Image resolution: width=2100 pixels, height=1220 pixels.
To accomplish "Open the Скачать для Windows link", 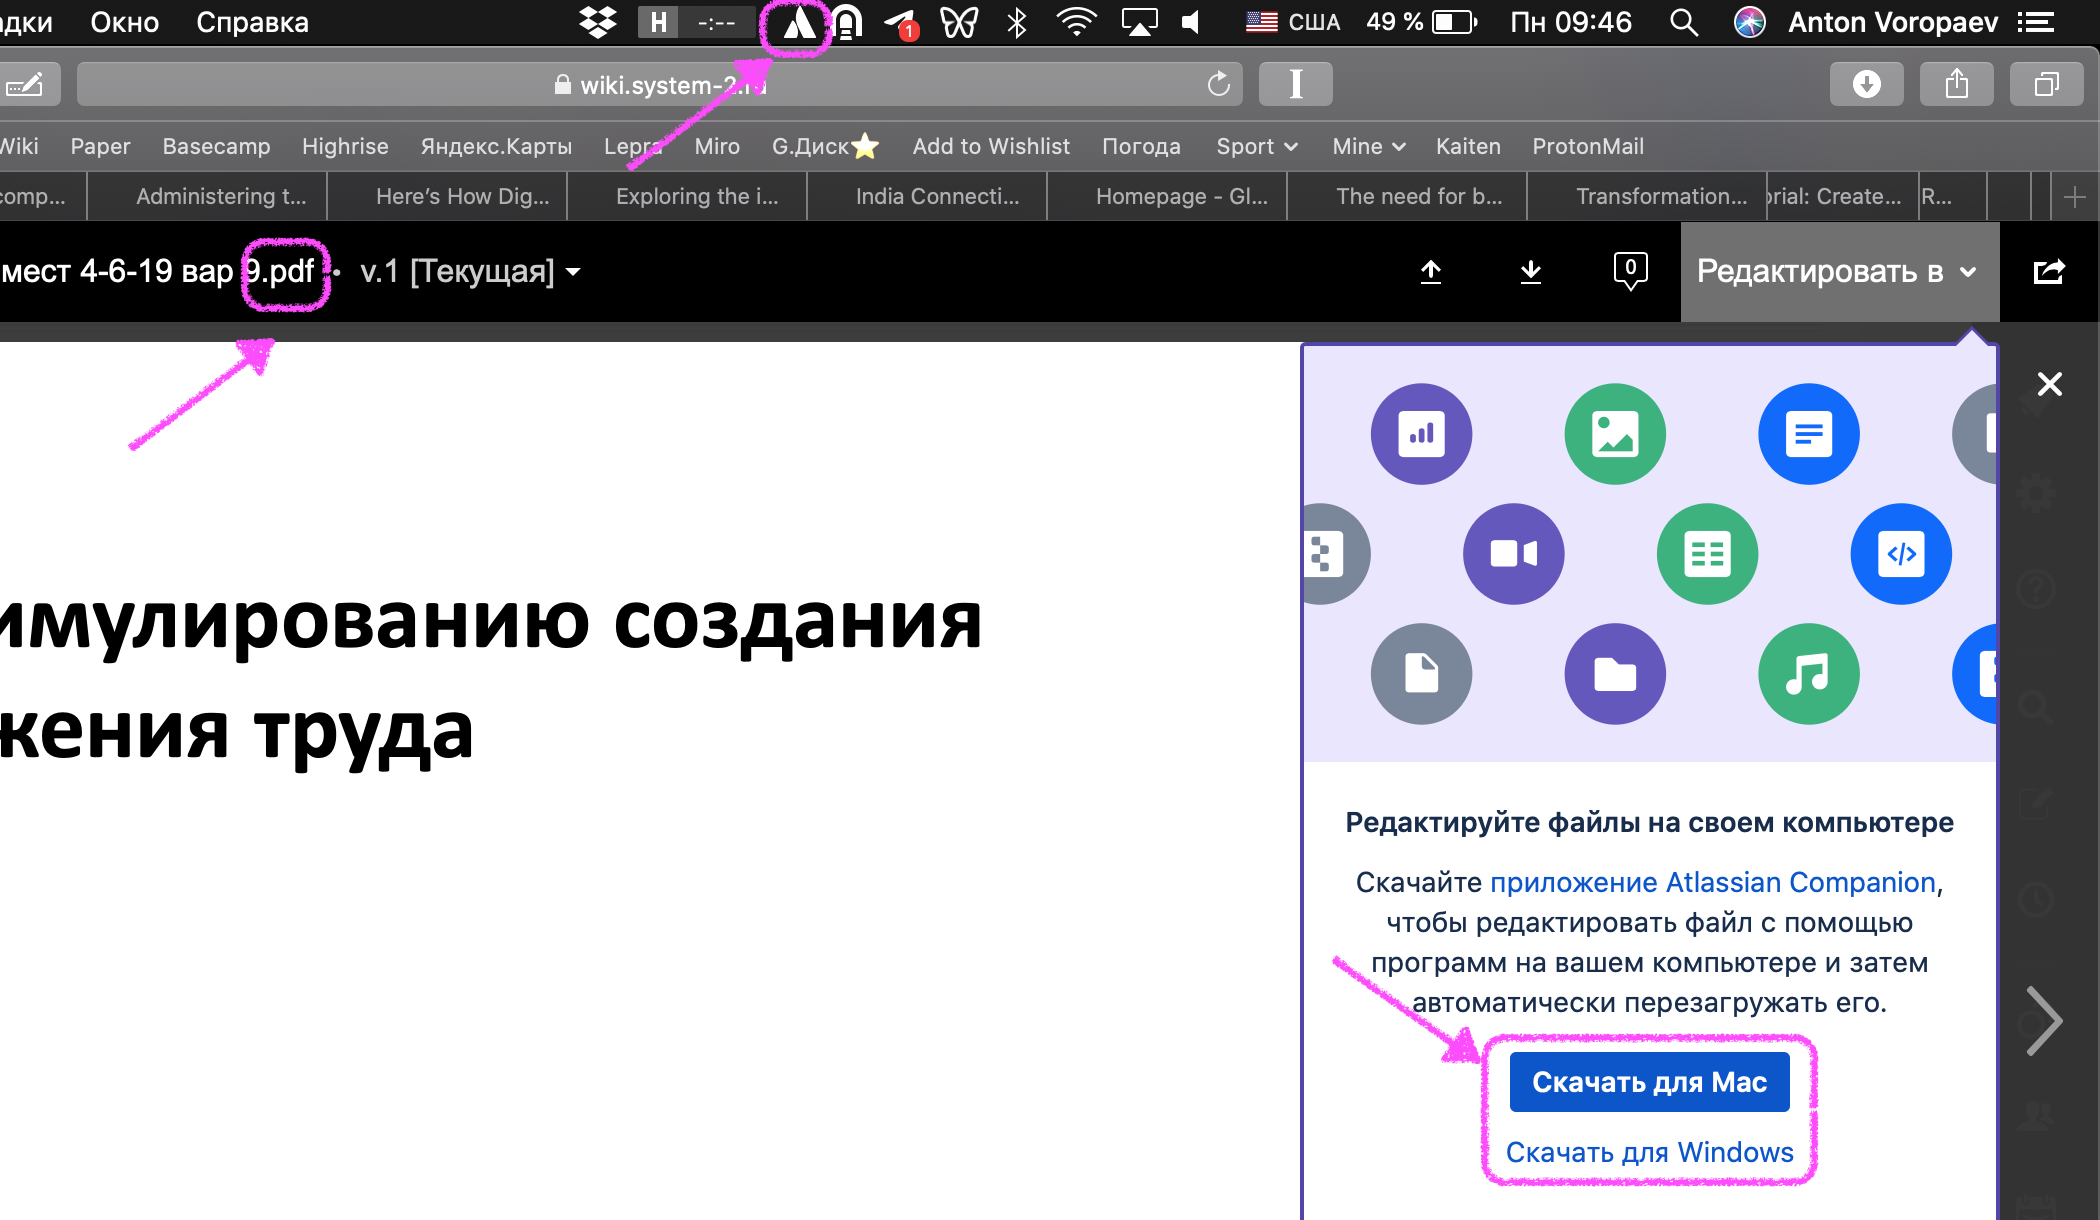I will point(1649,1151).
